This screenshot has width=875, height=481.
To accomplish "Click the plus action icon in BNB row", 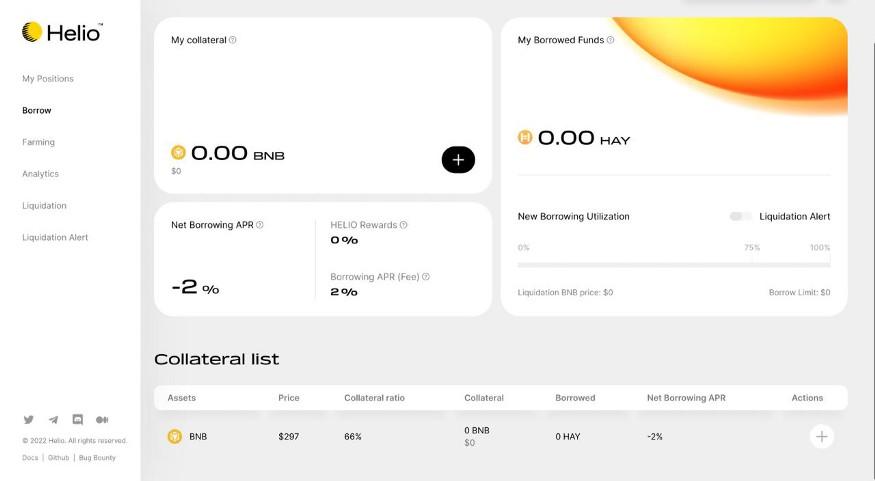I will coord(821,437).
